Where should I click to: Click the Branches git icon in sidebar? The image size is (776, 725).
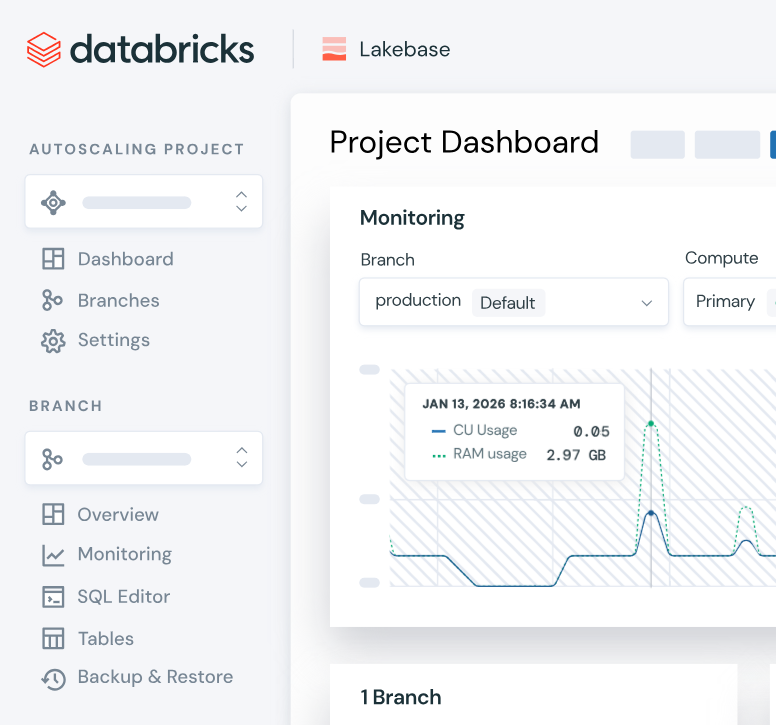(x=52, y=300)
